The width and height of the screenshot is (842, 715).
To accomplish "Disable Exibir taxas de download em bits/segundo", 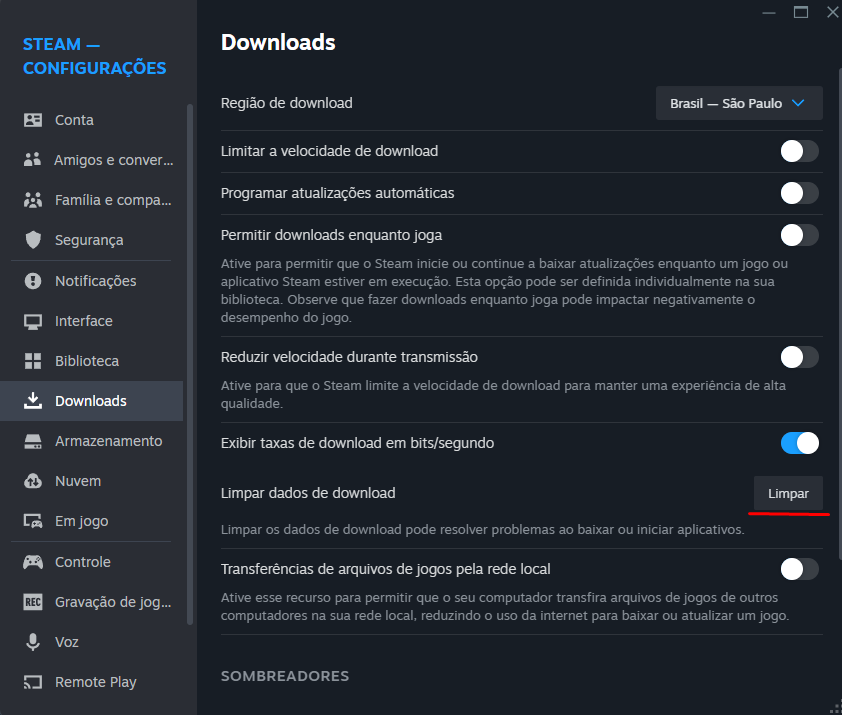I will (800, 443).
